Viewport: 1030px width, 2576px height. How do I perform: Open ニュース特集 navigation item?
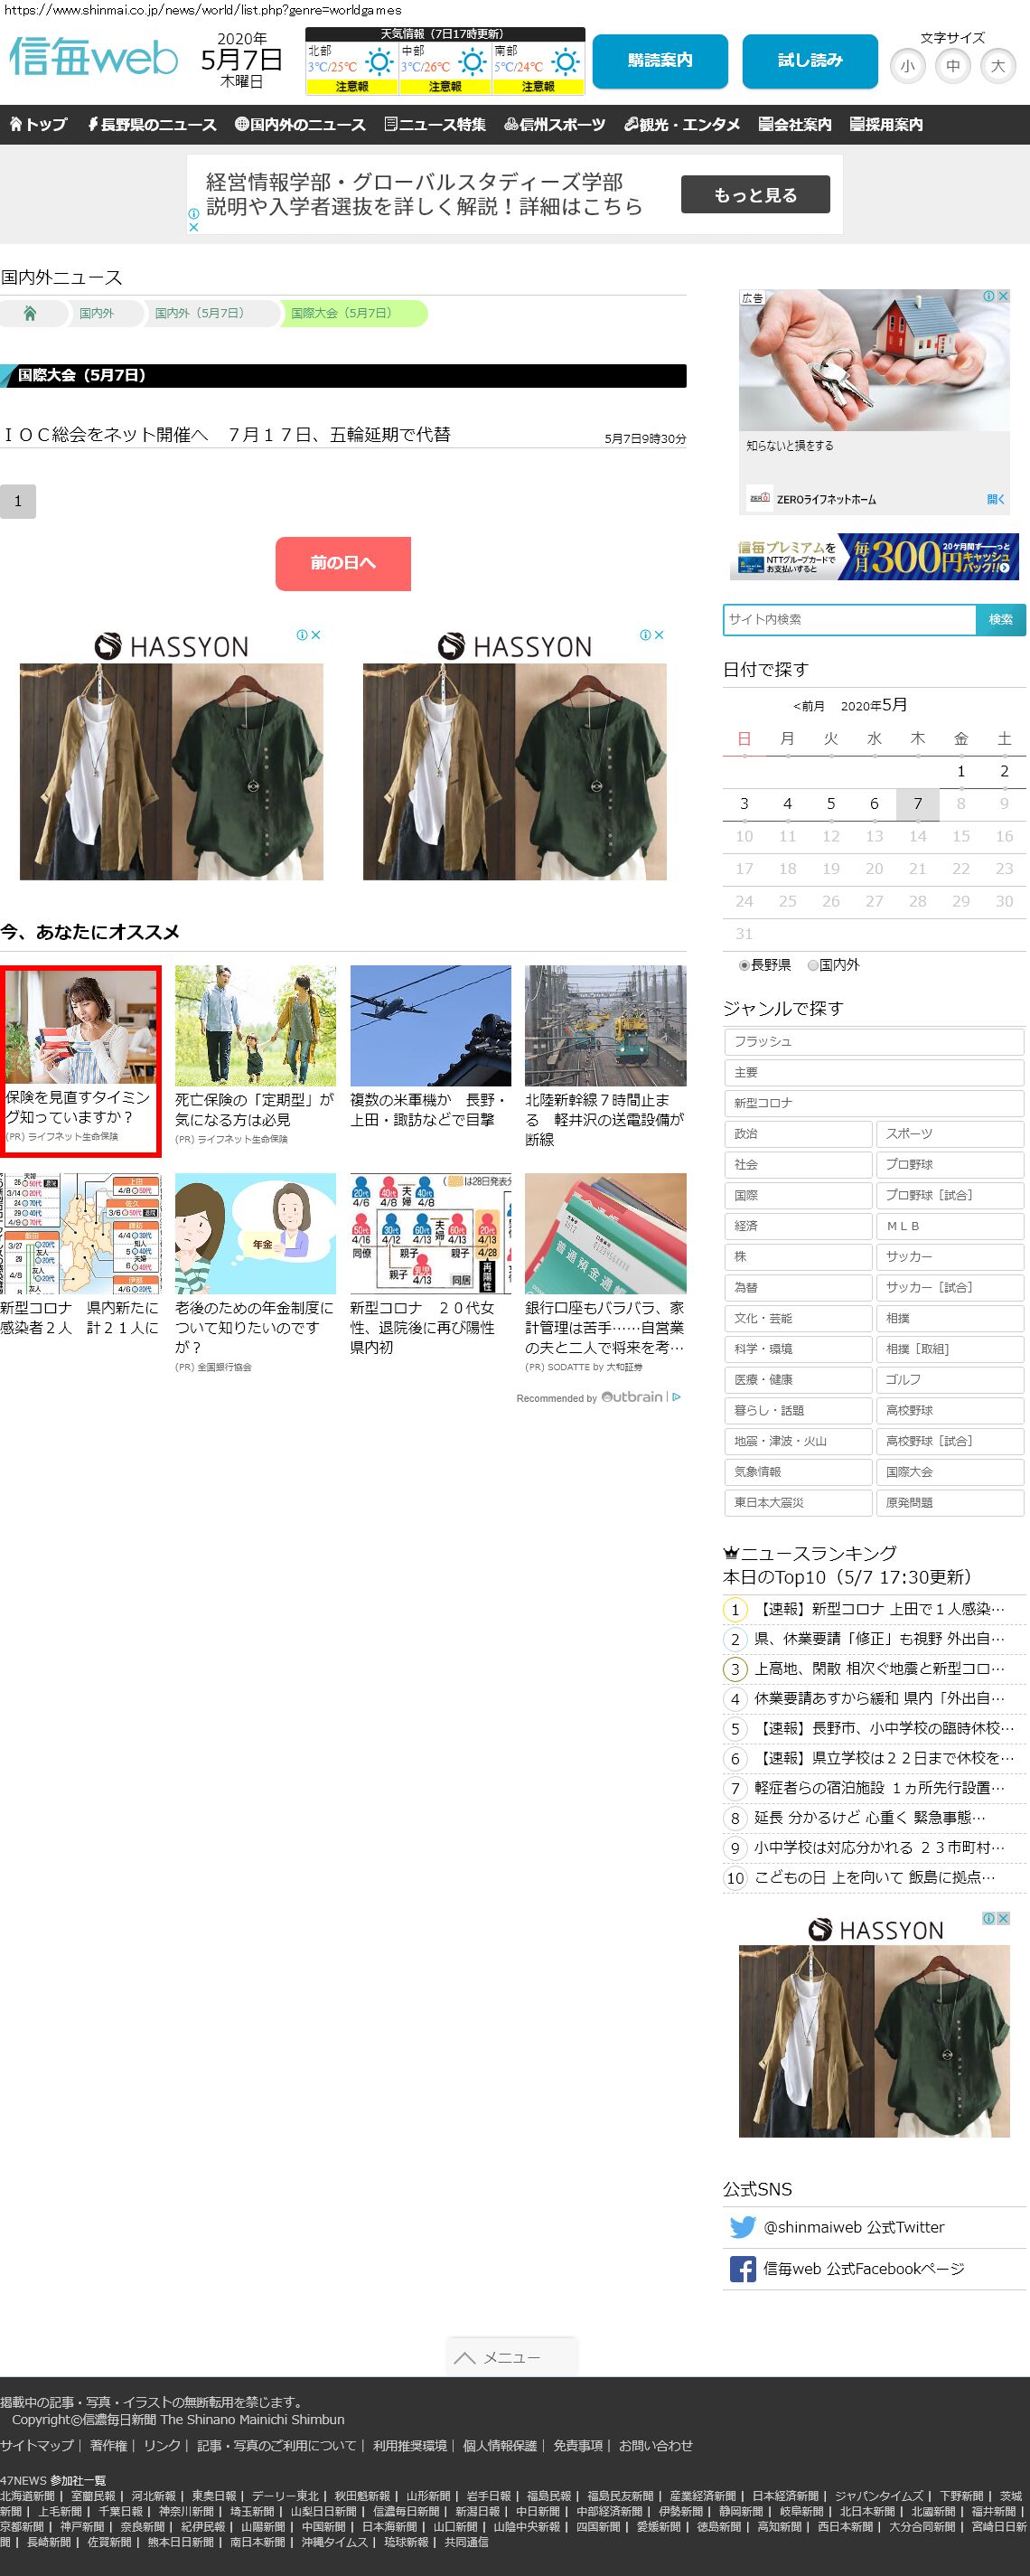coord(435,124)
